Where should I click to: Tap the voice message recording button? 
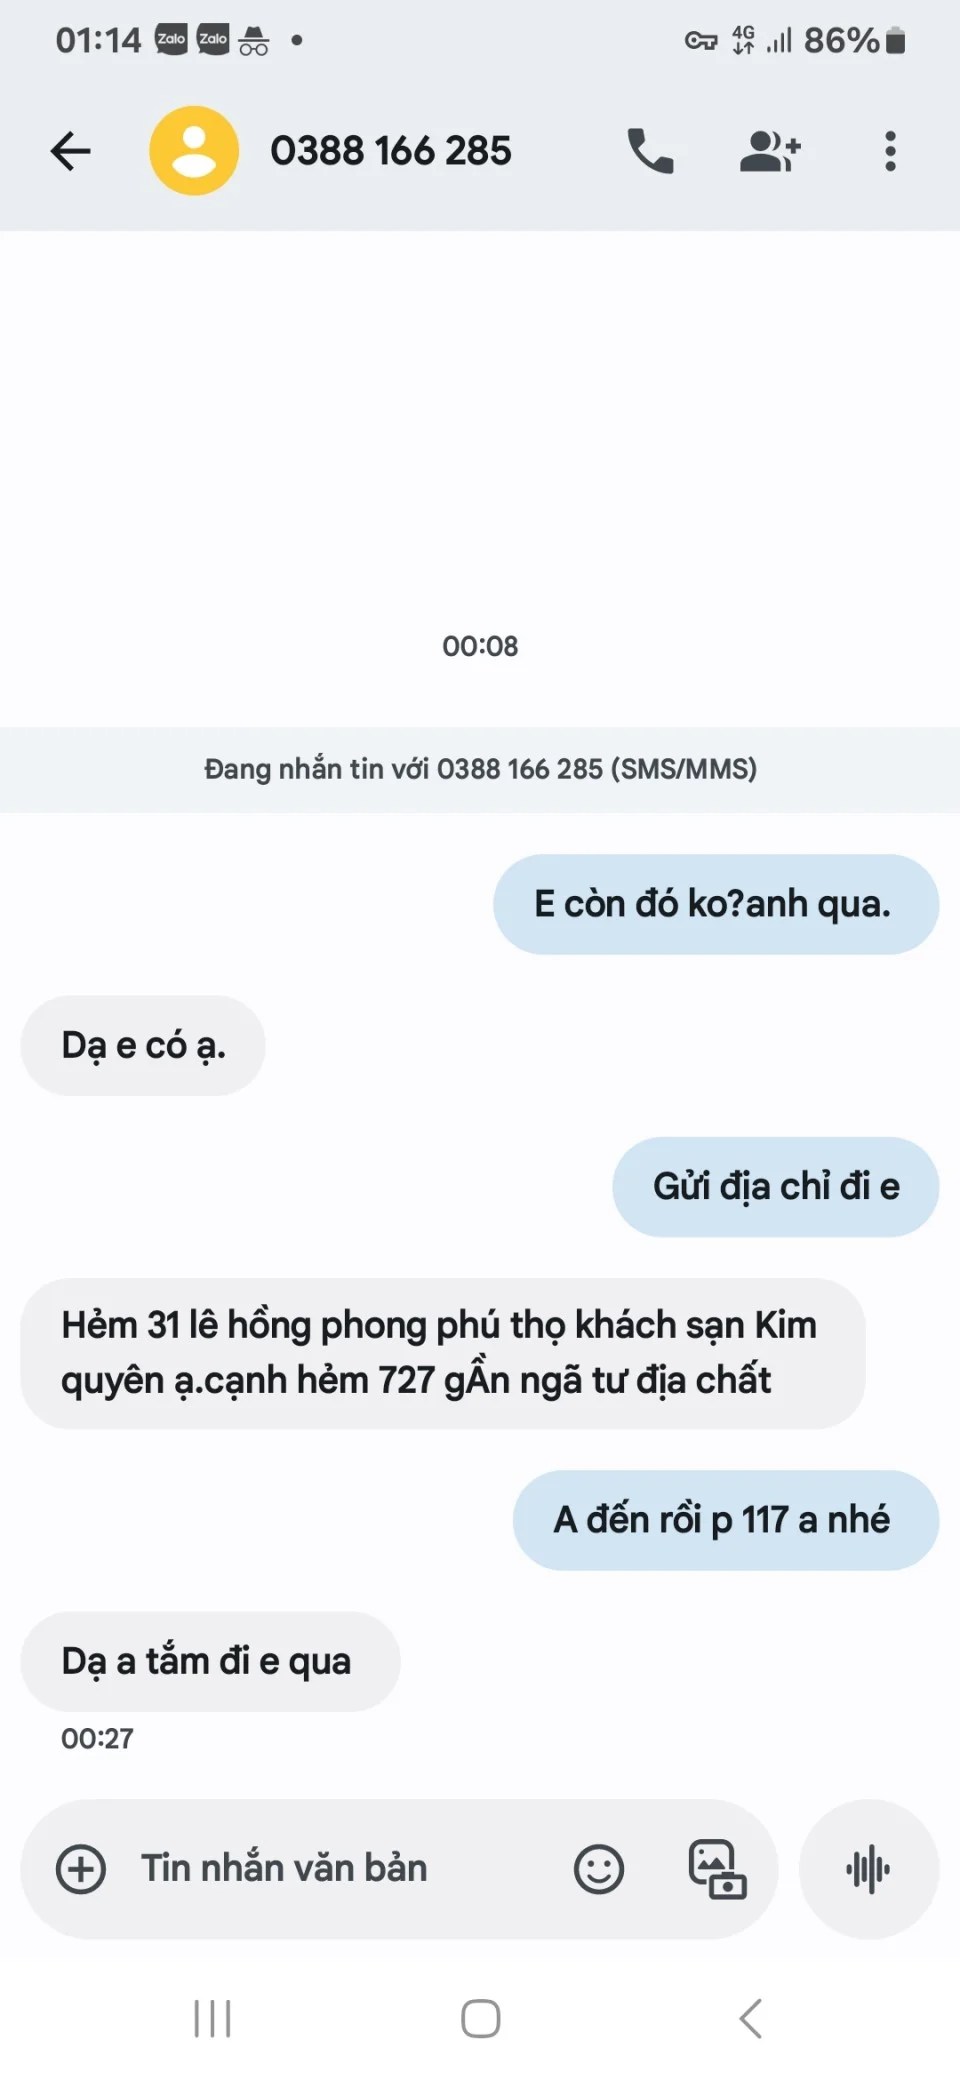tap(868, 1869)
